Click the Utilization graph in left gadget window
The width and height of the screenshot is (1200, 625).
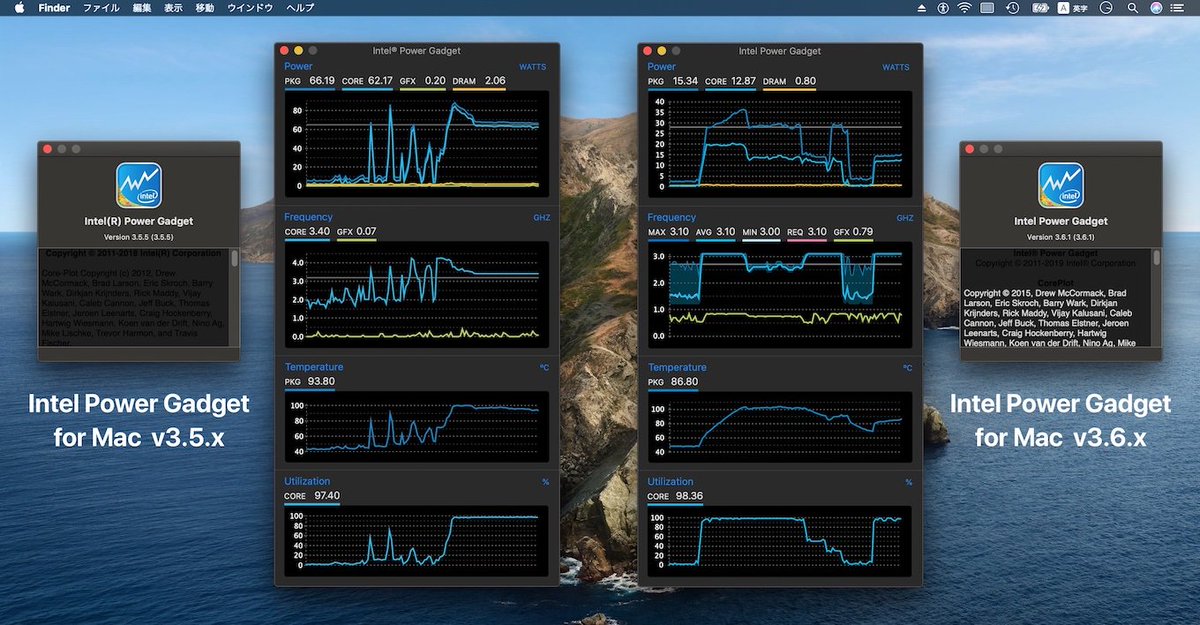[x=416, y=541]
